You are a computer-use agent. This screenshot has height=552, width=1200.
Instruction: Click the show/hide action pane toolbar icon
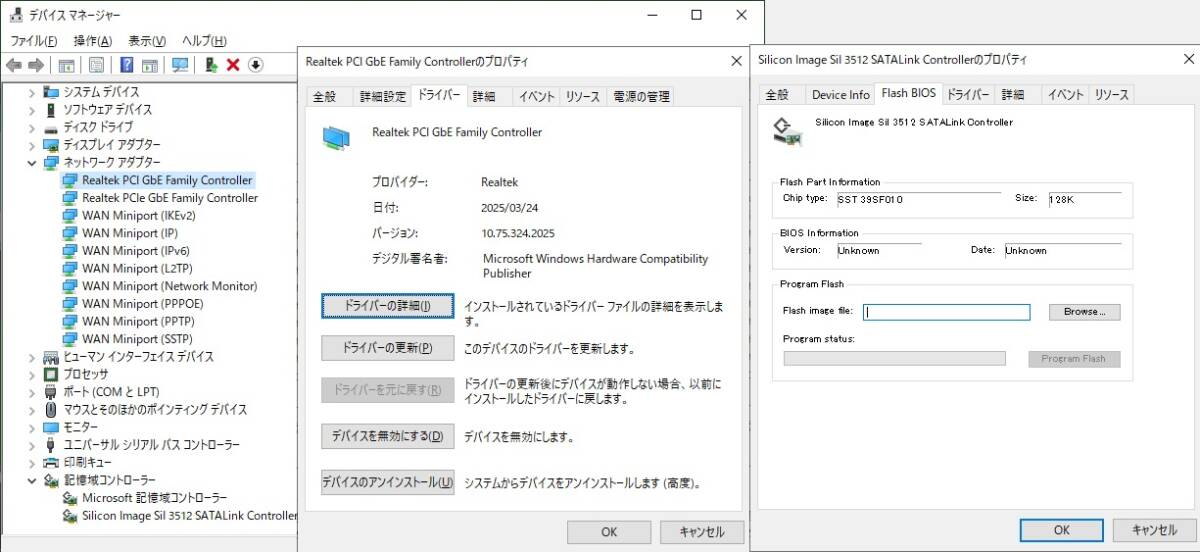point(149,65)
